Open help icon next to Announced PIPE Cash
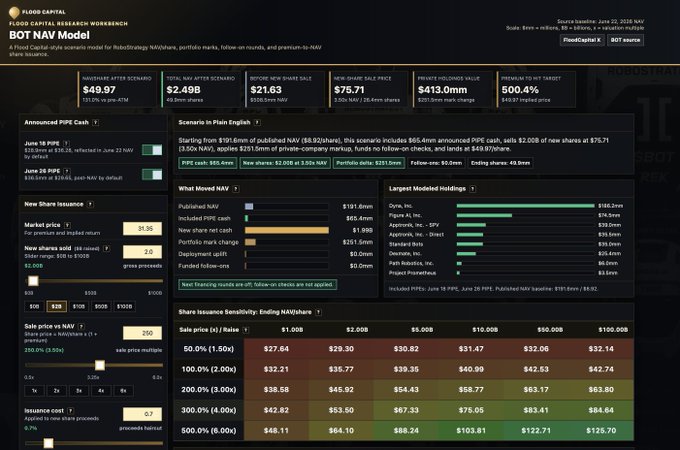 (x=95, y=123)
